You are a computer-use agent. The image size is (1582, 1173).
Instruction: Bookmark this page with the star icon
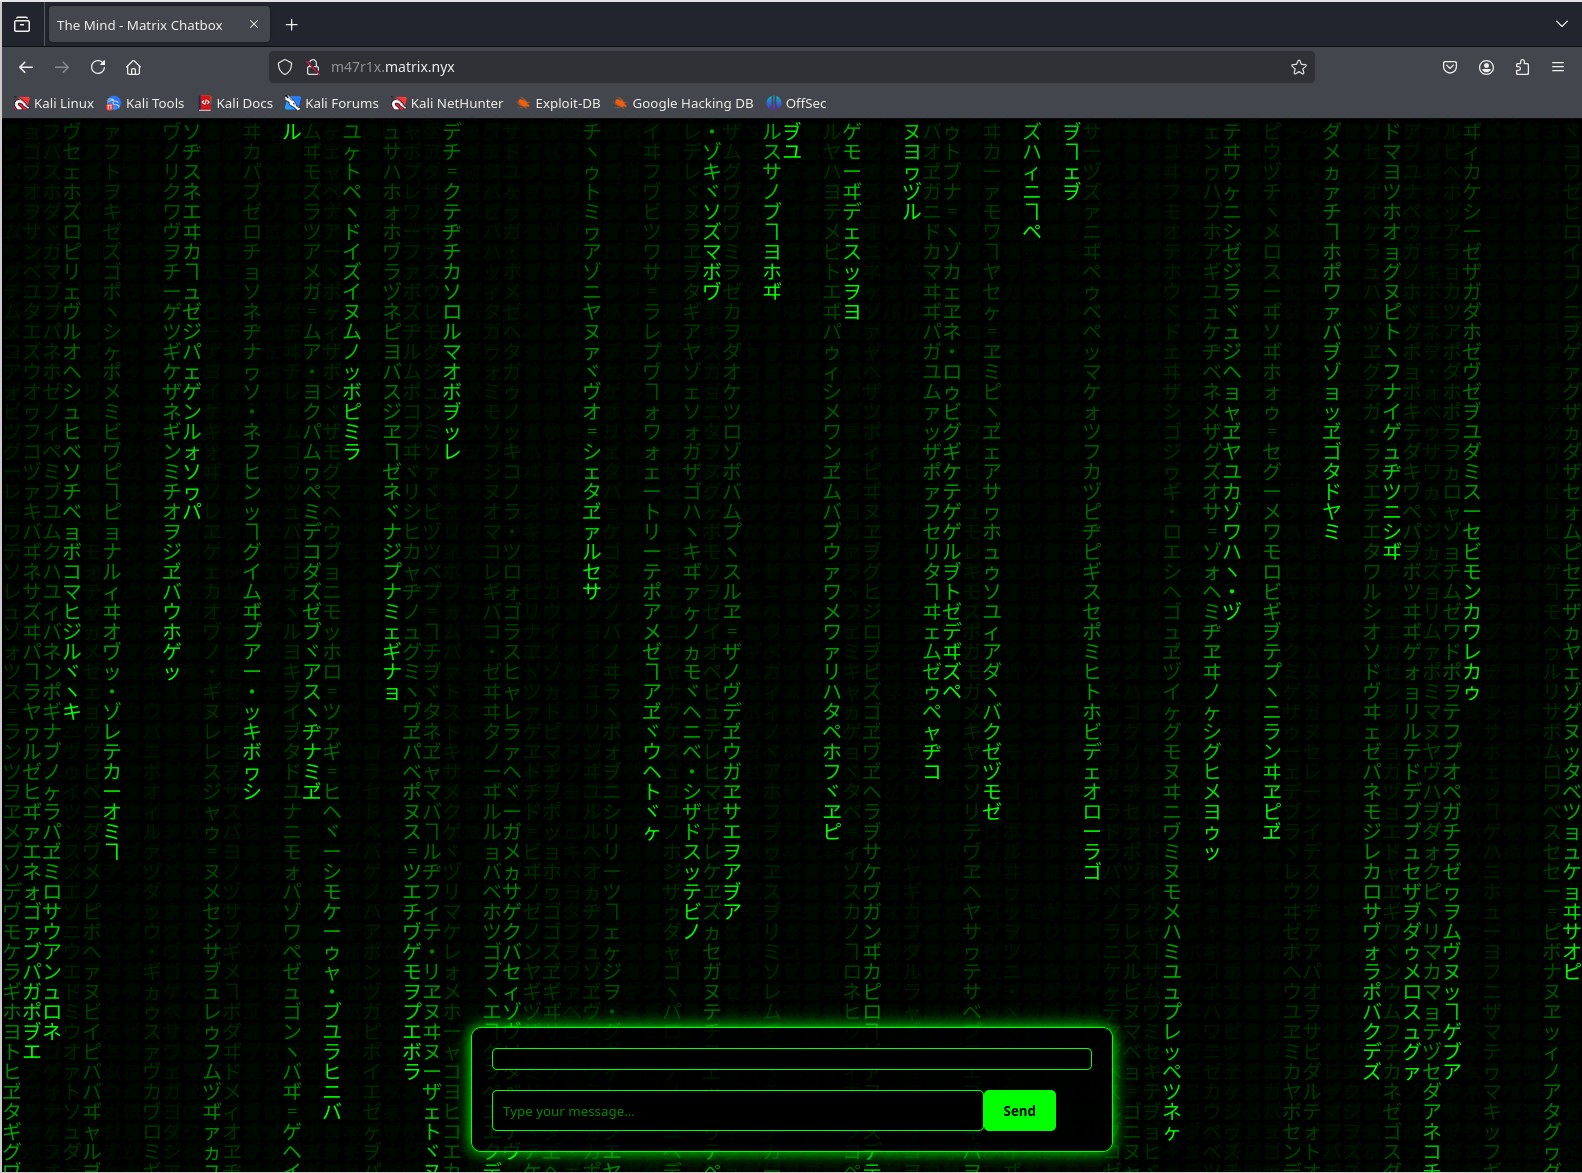point(1299,67)
